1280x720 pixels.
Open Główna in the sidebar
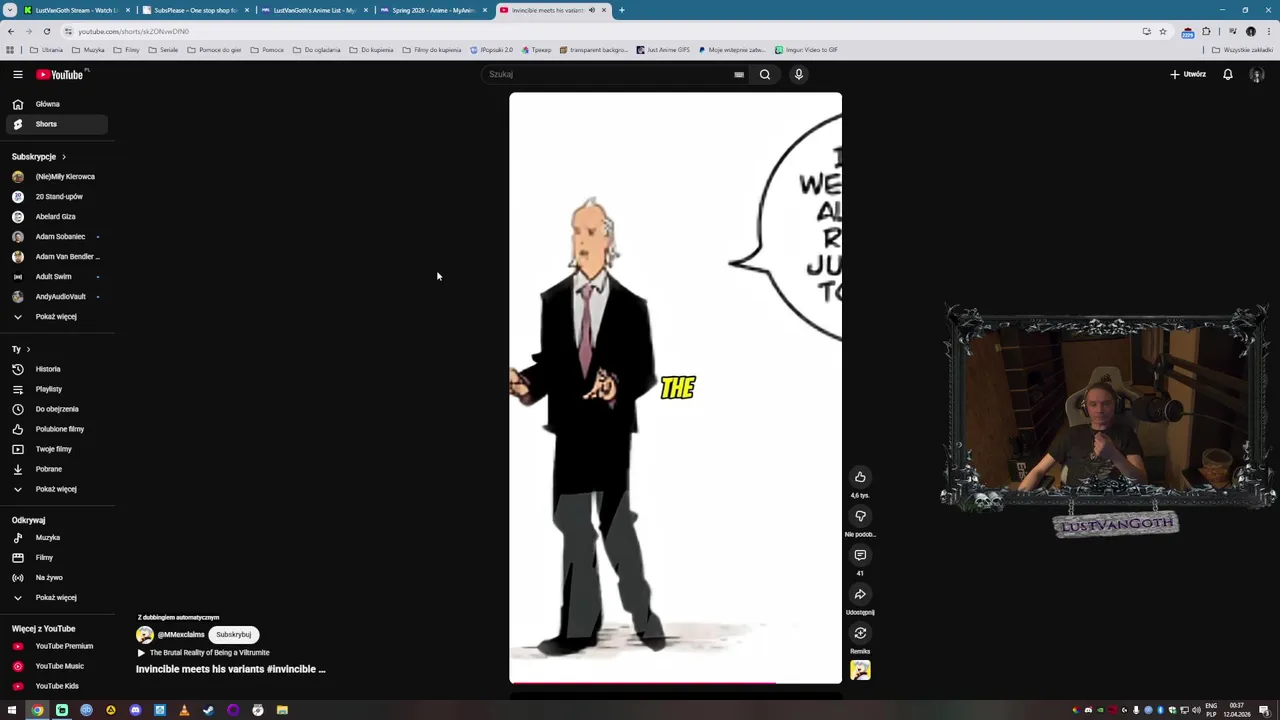point(57,104)
